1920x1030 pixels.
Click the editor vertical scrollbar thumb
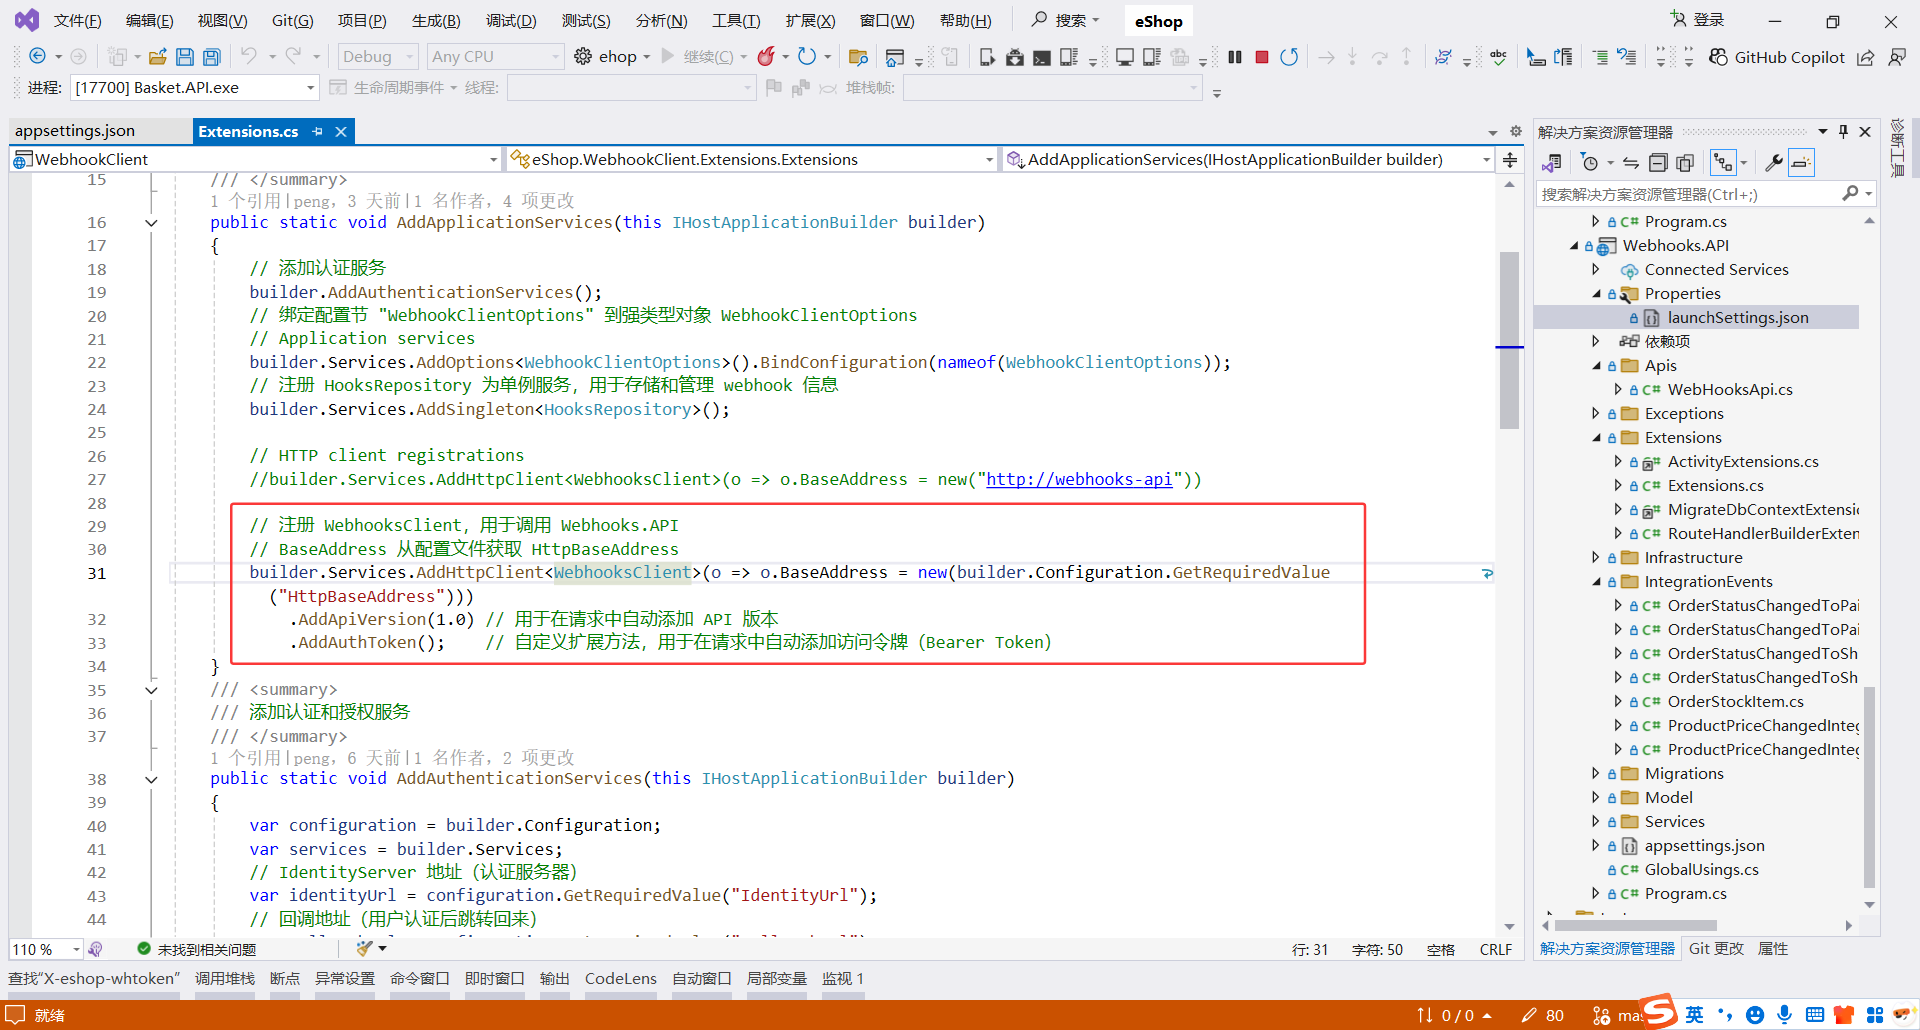(x=1509, y=340)
